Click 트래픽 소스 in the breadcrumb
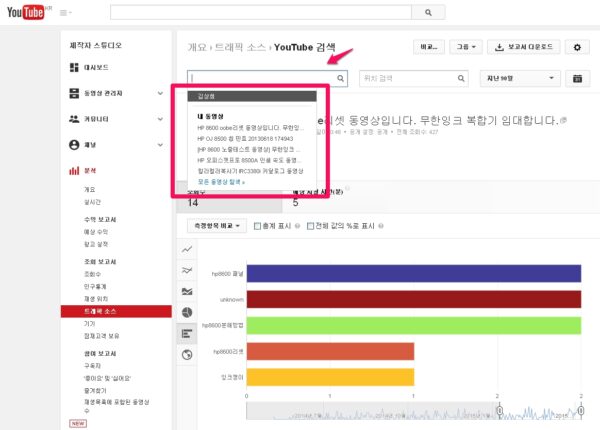 coord(240,47)
